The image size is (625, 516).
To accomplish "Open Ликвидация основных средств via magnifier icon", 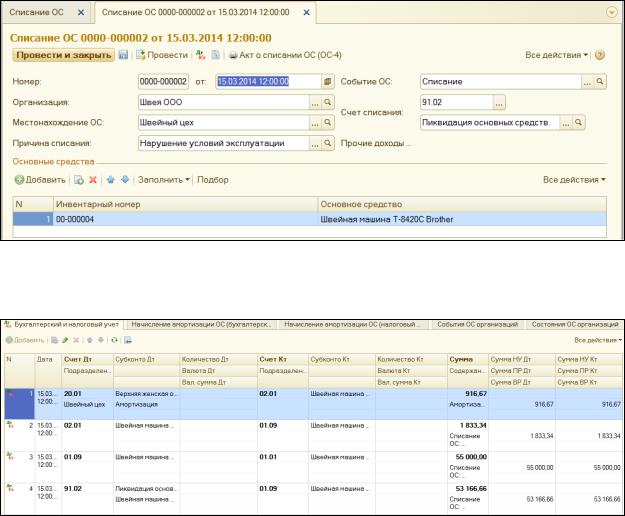I will [578, 123].
